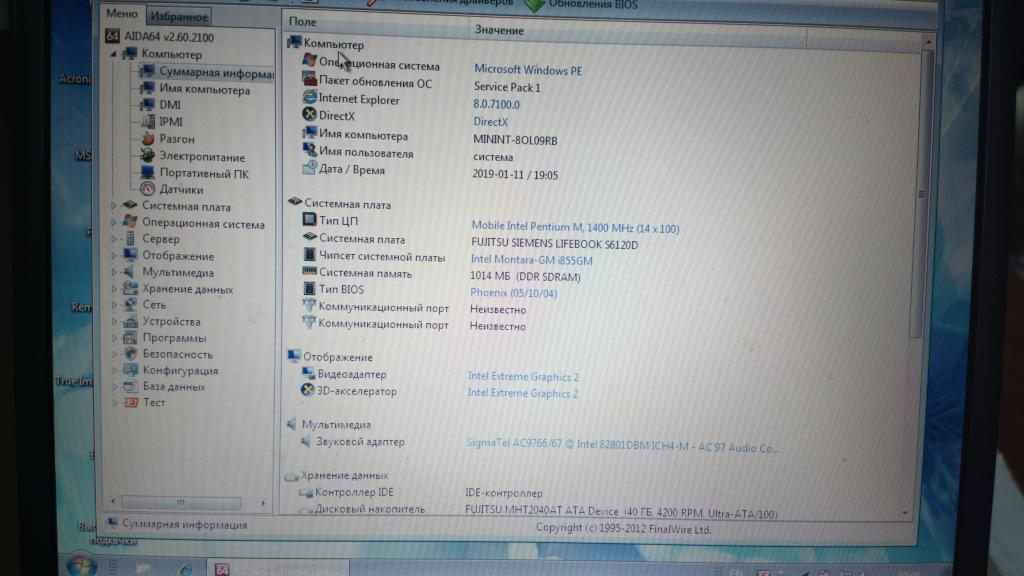Open the Обновления BIOS toolbar button
The image size is (1024, 576).
(582, 4)
